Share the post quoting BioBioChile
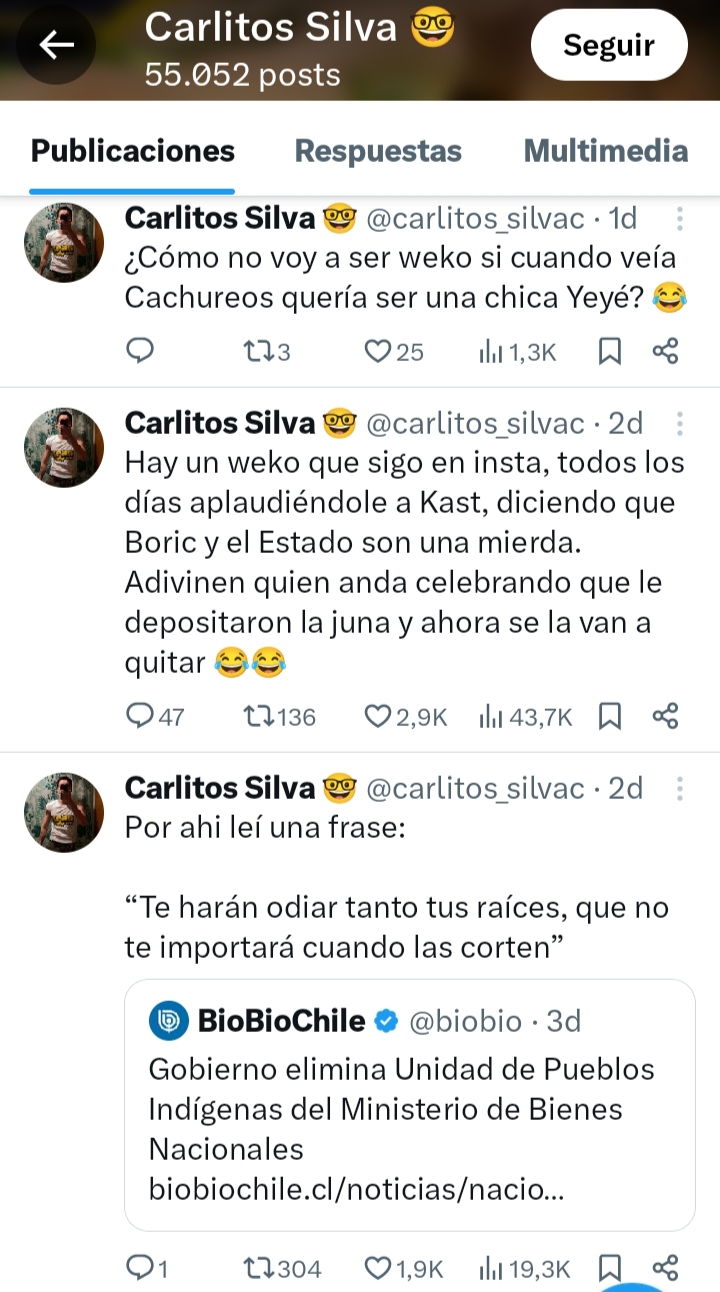 coord(665,1269)
